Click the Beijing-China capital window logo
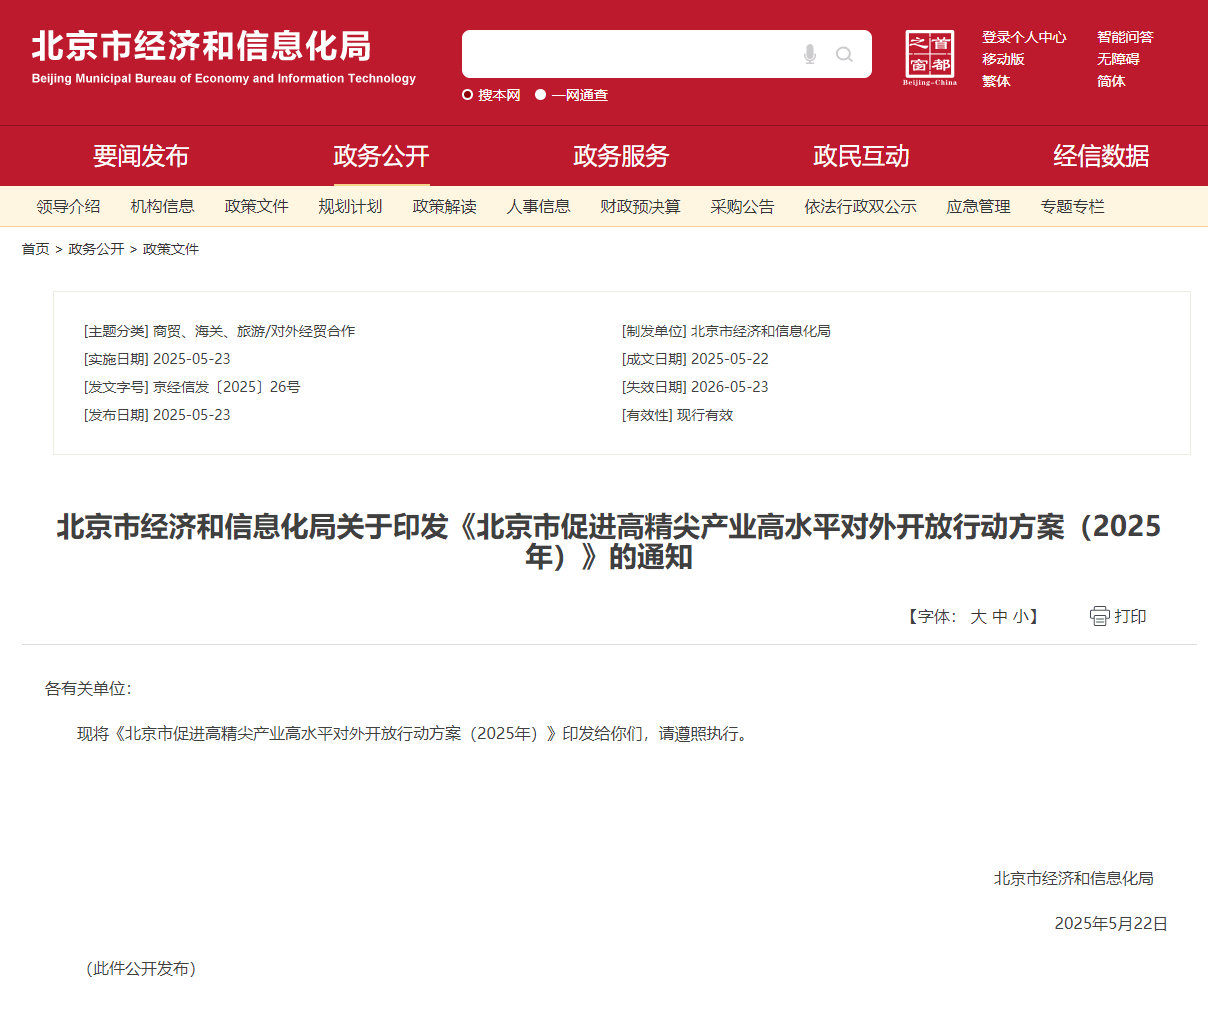The width and height of the screenshot is (1208, 1030). click(930, 57)
